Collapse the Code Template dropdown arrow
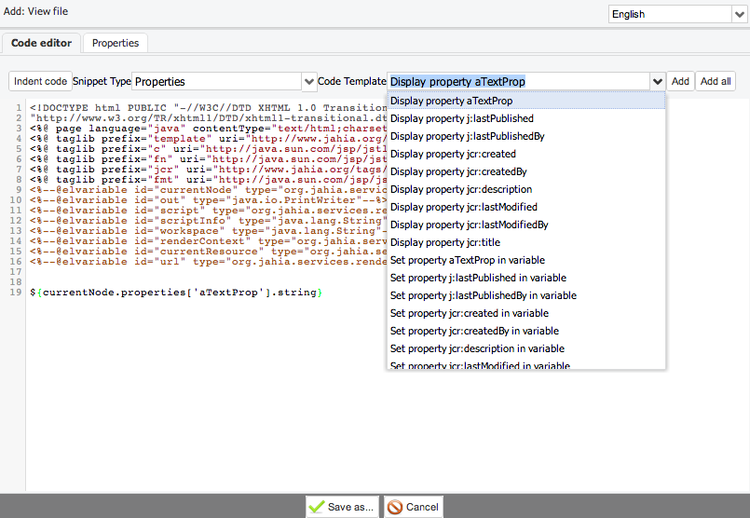Screen dimensions: 750x518 point(657,82)
